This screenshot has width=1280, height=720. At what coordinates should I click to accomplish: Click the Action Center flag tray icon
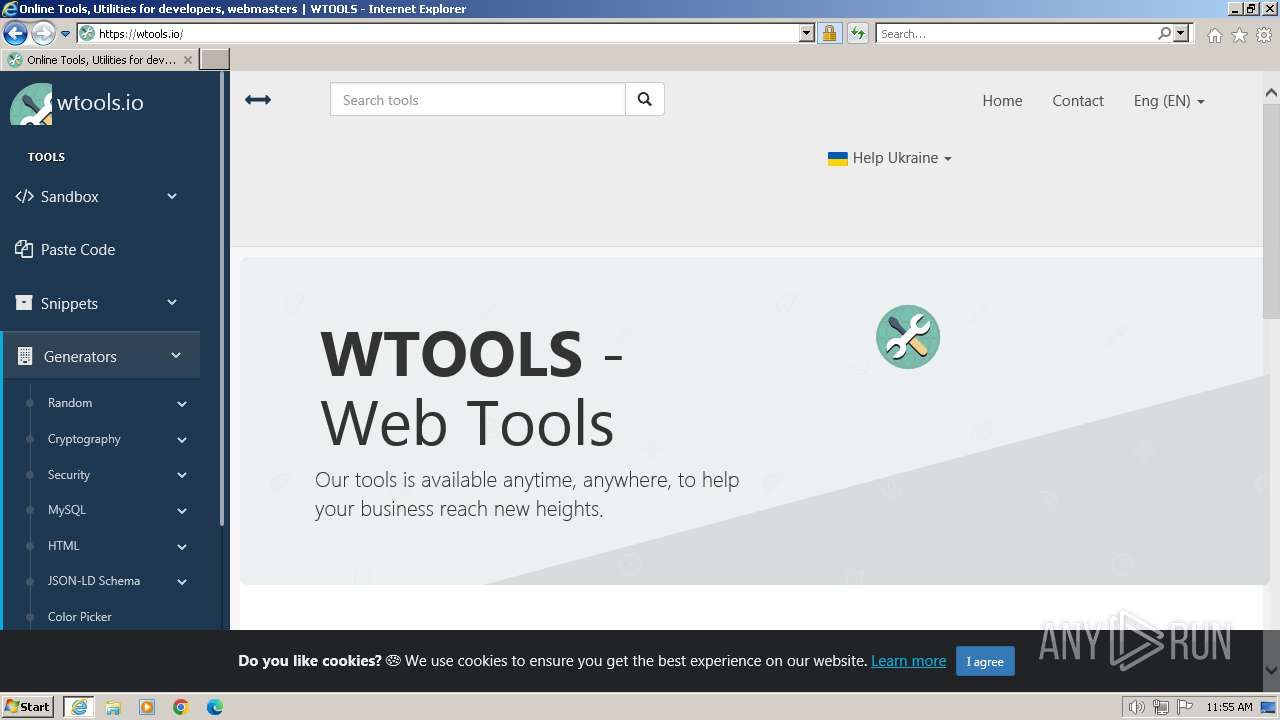pyautogui.click(x=1185, y=707)
